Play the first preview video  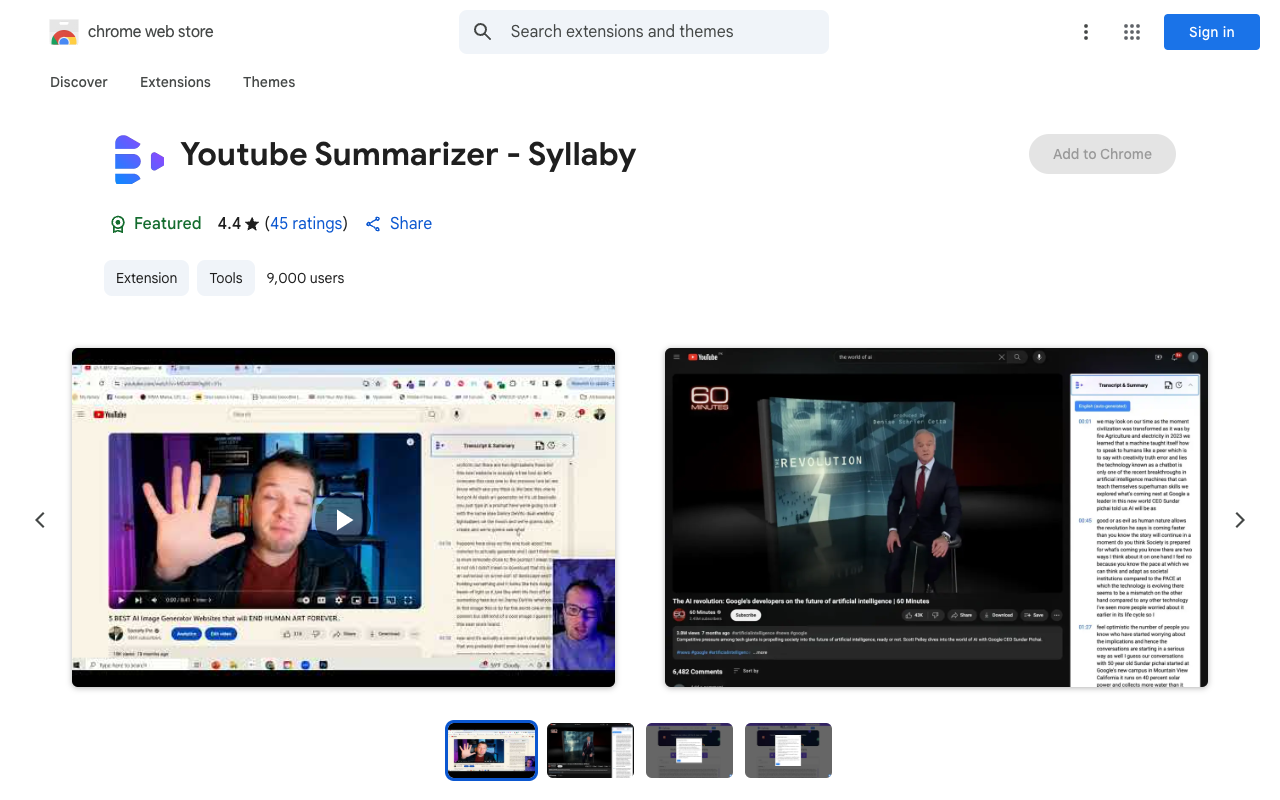(x=343, y=519)
